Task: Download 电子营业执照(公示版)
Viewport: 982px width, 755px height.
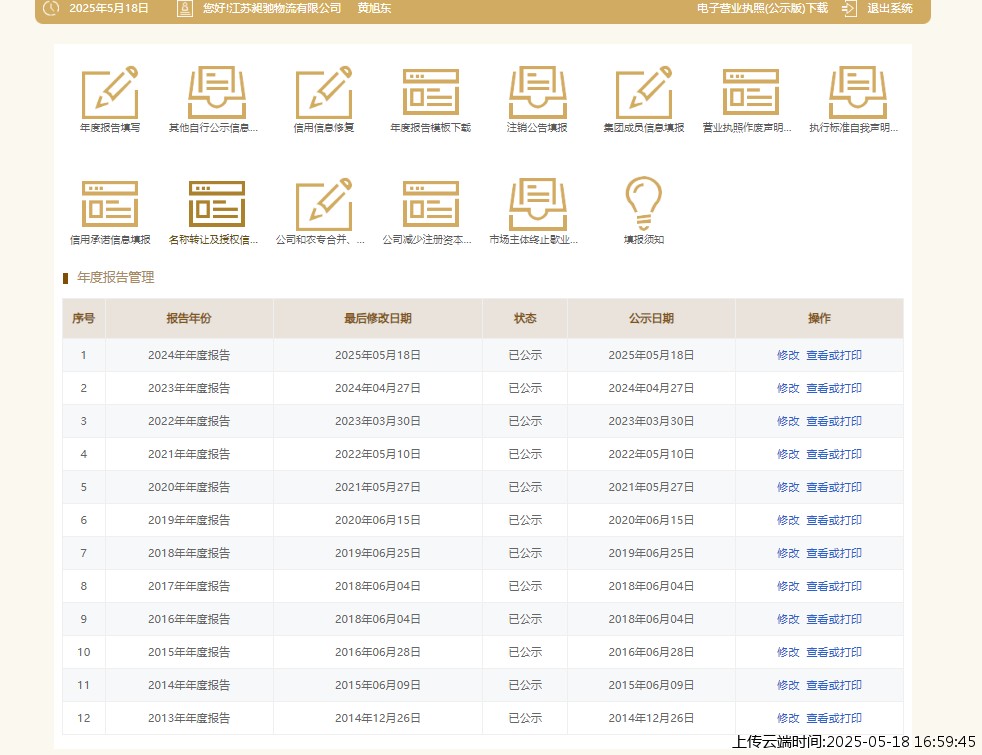Action: click(x=762, y=8)
